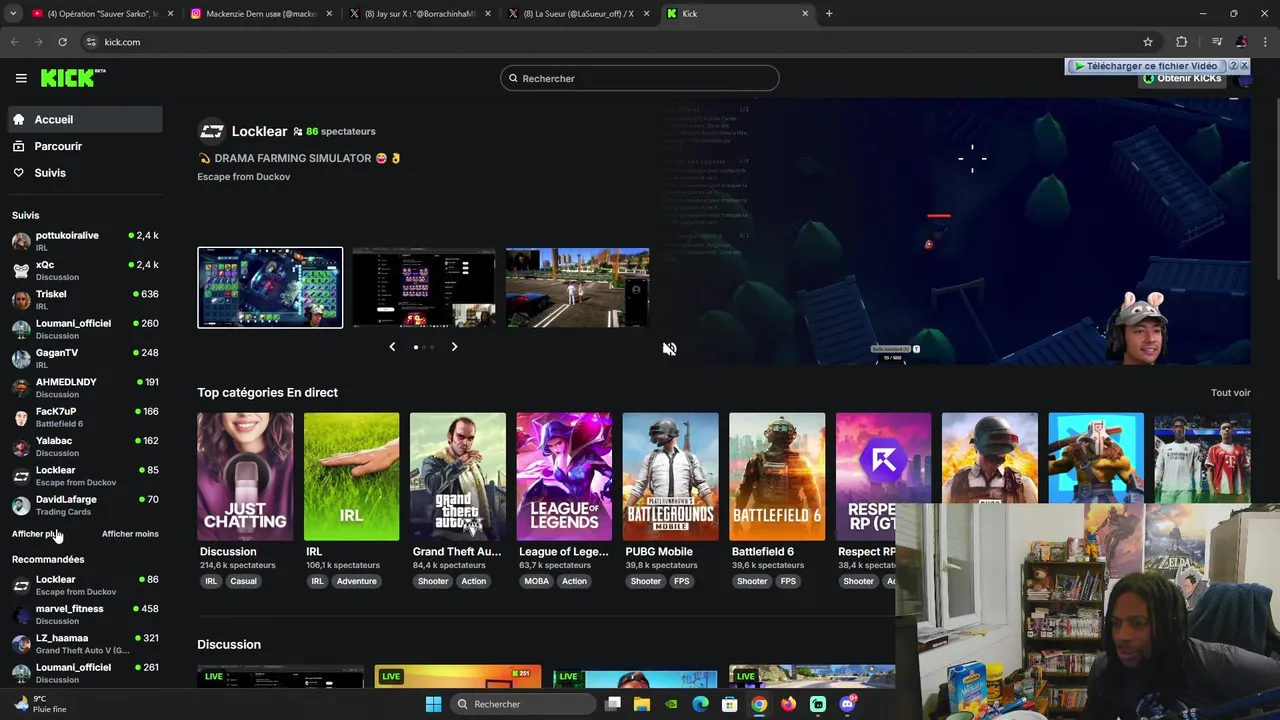
Task: Open Firefox from taskbar
Action: pos(789,704)
